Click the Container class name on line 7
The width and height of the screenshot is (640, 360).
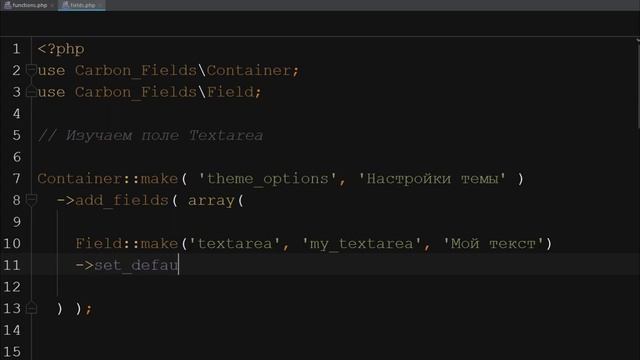coord(80,179)
